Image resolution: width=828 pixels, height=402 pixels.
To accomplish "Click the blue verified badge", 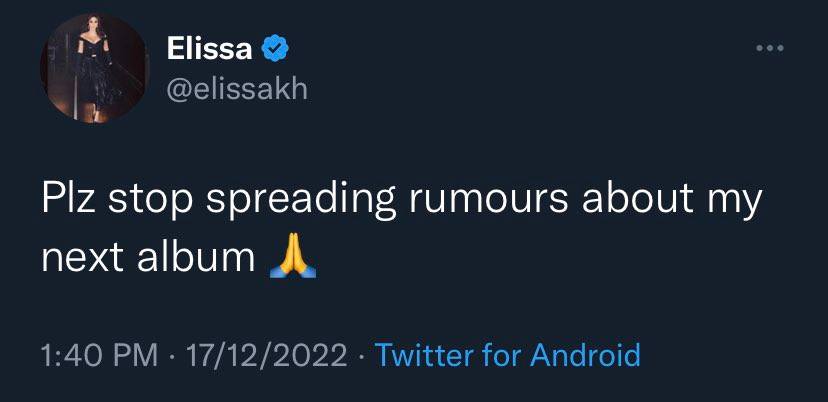I will point(273,49).
